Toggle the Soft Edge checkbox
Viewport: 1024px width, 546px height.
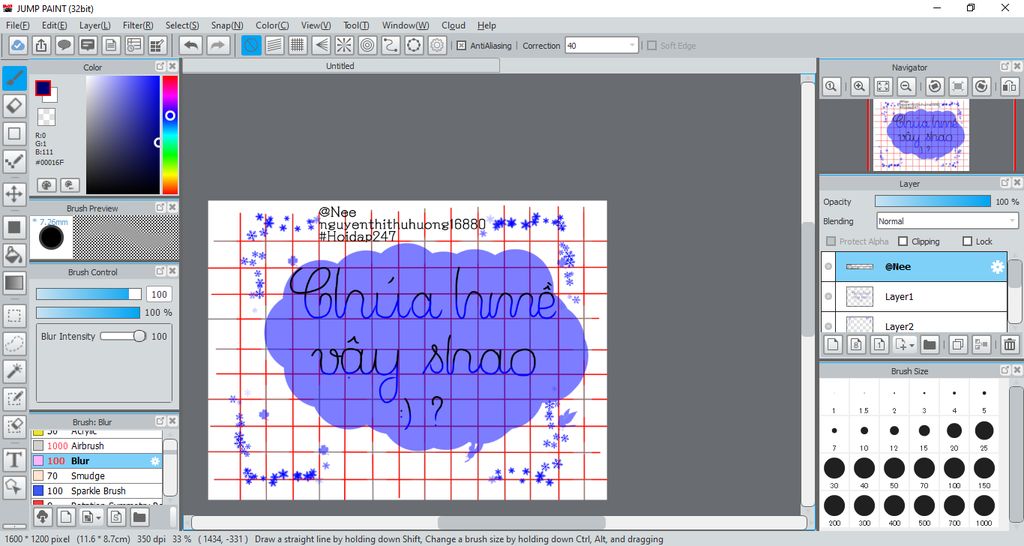[x=651, y=46]
